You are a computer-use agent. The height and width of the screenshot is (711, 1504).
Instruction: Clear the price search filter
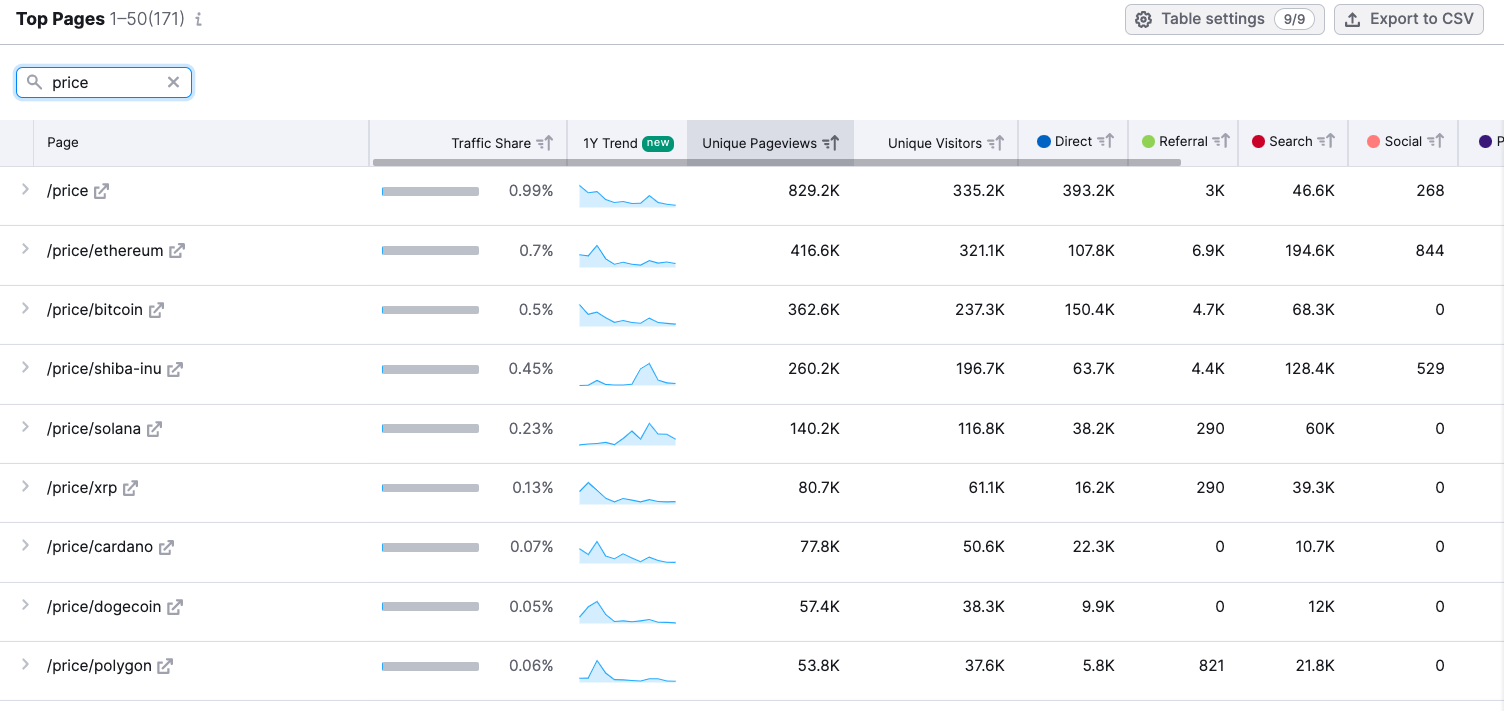click(x=173, y=82)
